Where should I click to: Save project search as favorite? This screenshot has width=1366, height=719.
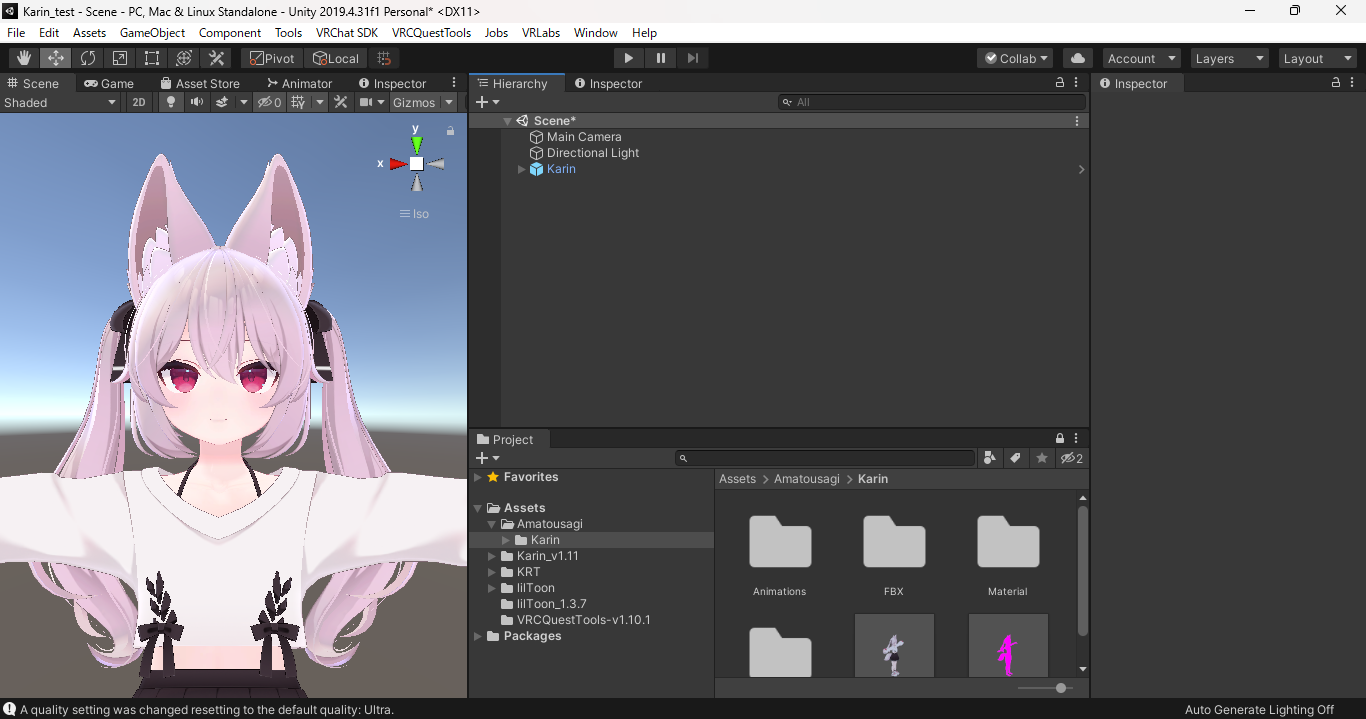(x=1042, y=458)
